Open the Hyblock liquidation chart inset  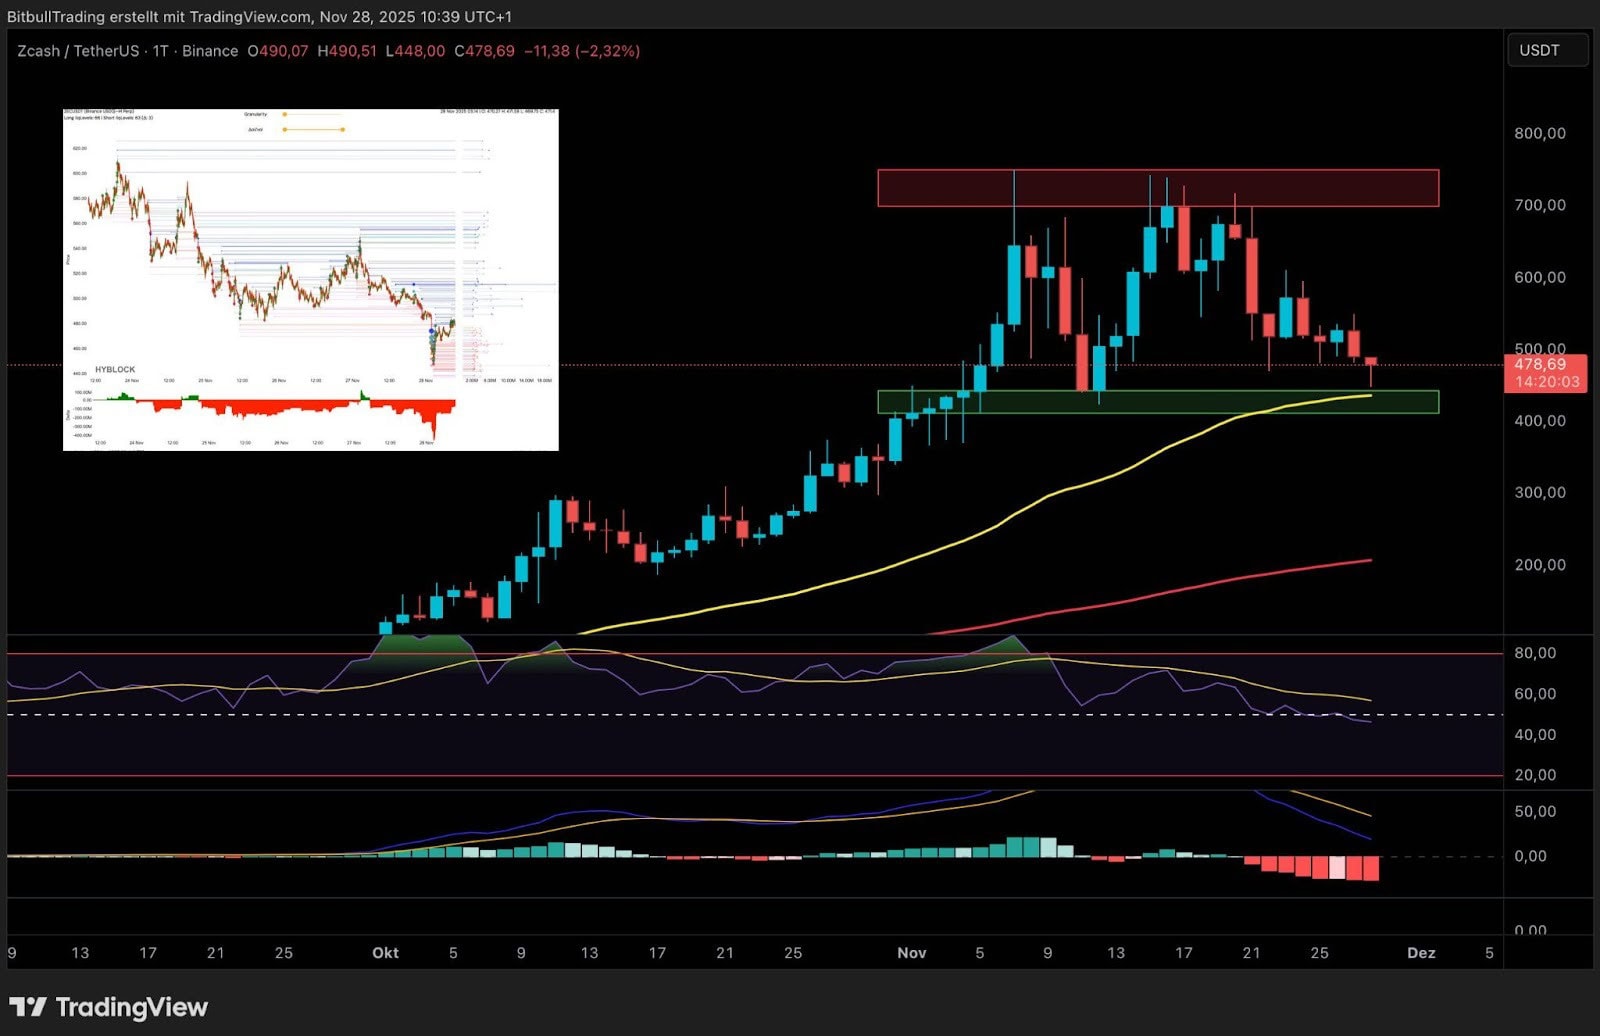310,280
